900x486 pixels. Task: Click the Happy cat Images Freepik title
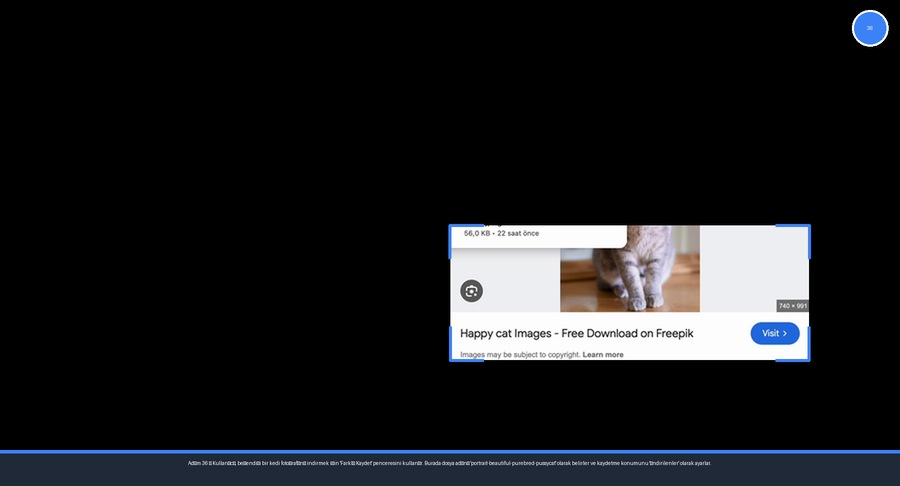[x=576, y=333]
